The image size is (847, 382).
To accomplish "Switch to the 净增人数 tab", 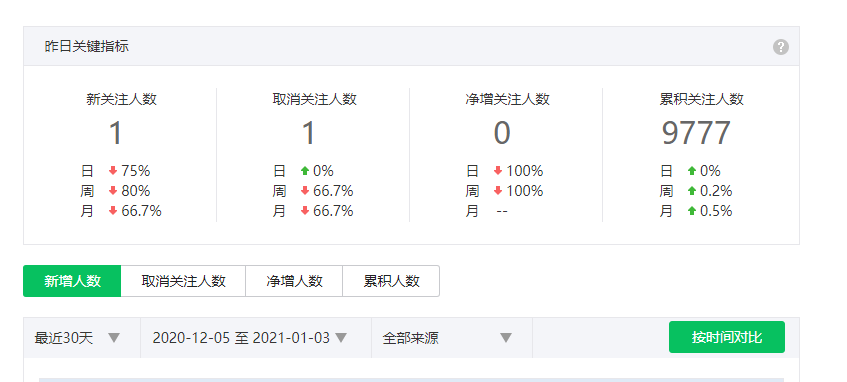I will pos(294,281).
